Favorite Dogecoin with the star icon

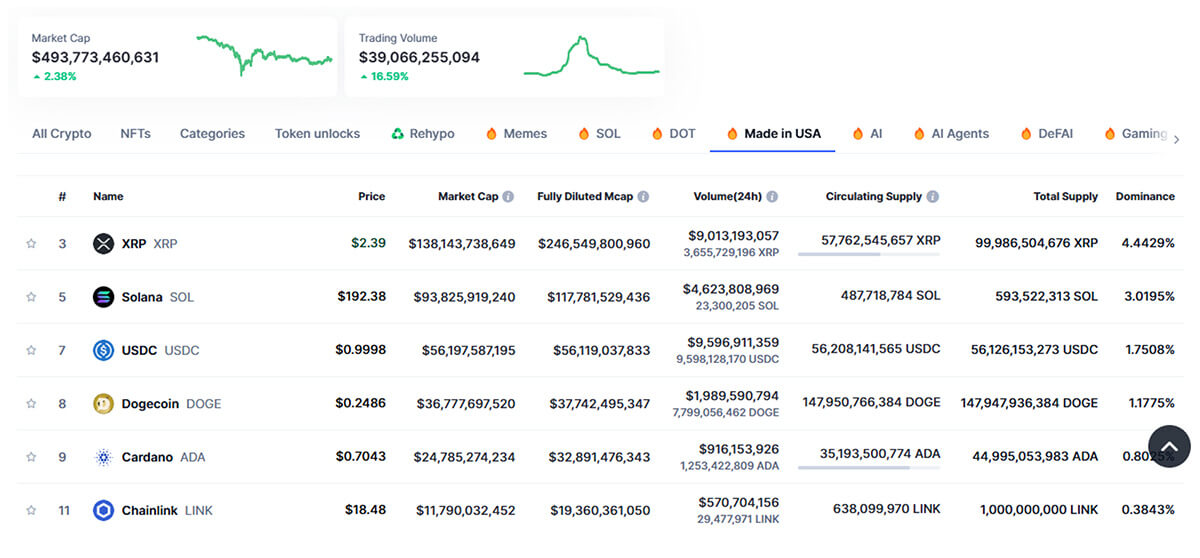pyautogui.click(x=31, y=404)
